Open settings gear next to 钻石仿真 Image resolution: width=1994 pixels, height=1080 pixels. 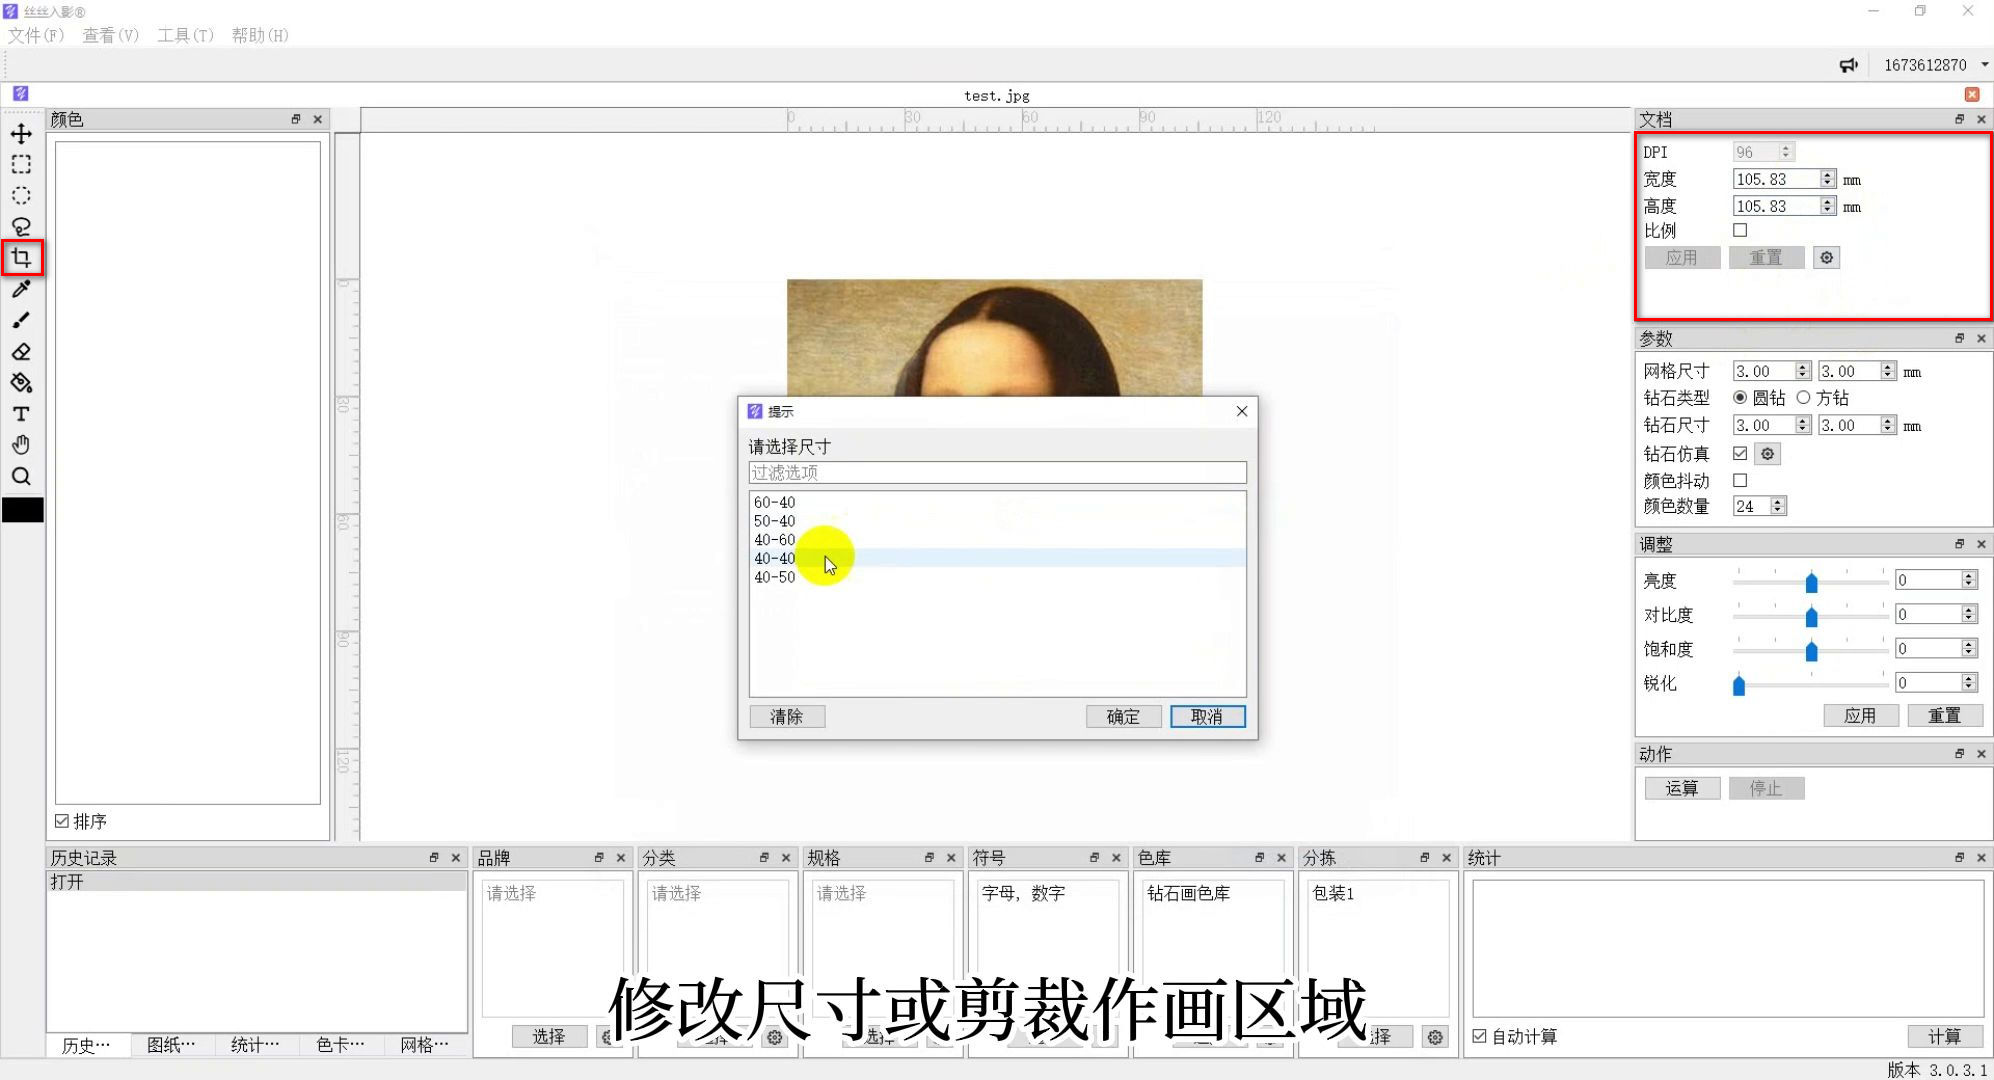1768,454
